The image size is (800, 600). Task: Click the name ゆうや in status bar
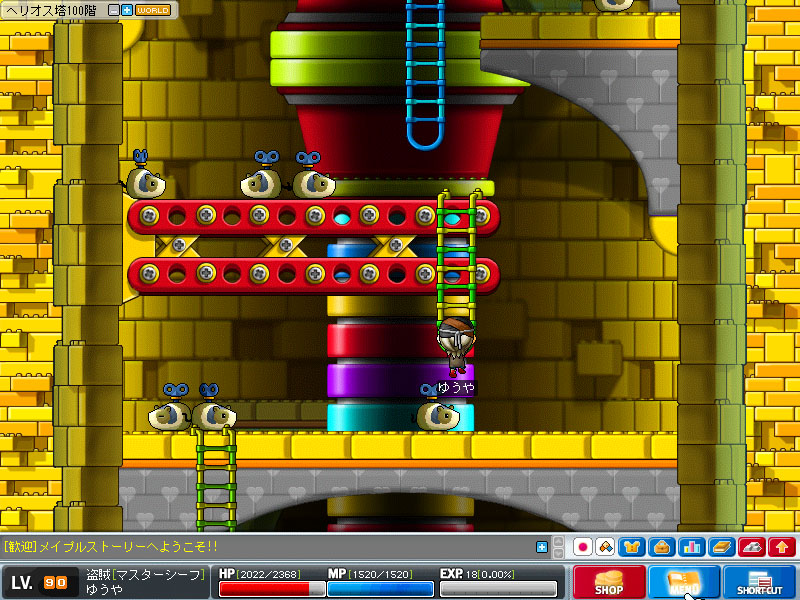(104, 589)
